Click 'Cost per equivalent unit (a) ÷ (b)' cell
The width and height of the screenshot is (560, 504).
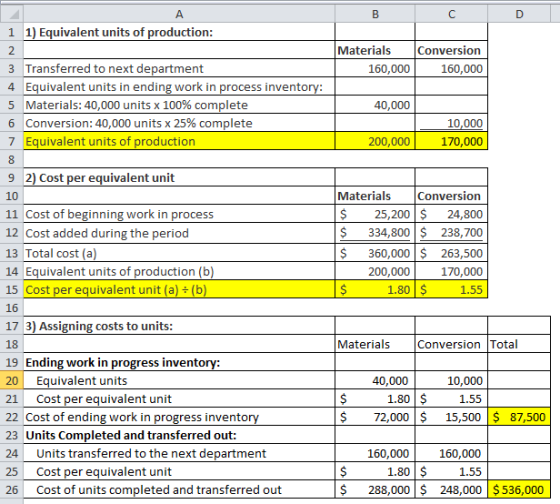pyautogui.click(x=179, y=289)
